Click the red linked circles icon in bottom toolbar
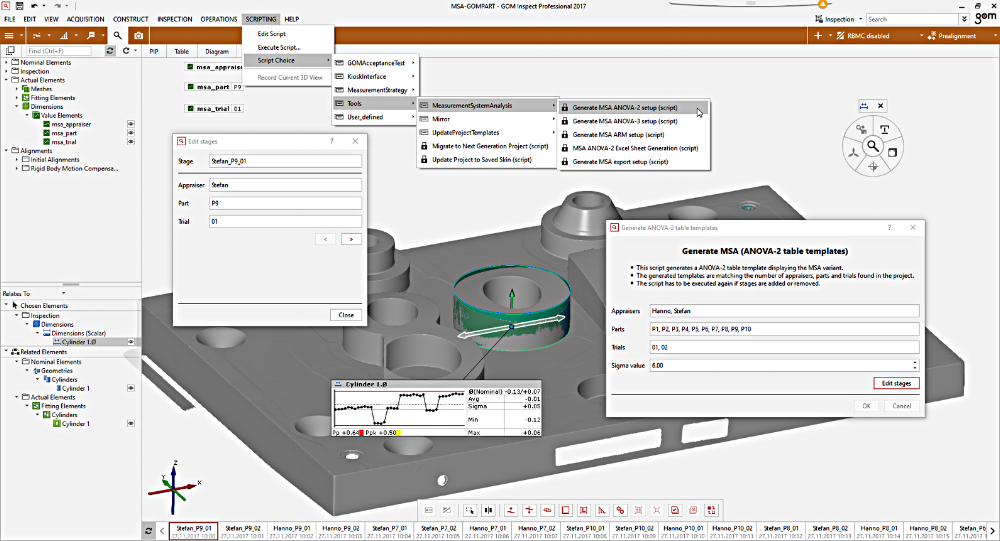The image size is (1000, 541). click(x=620, y=510)
